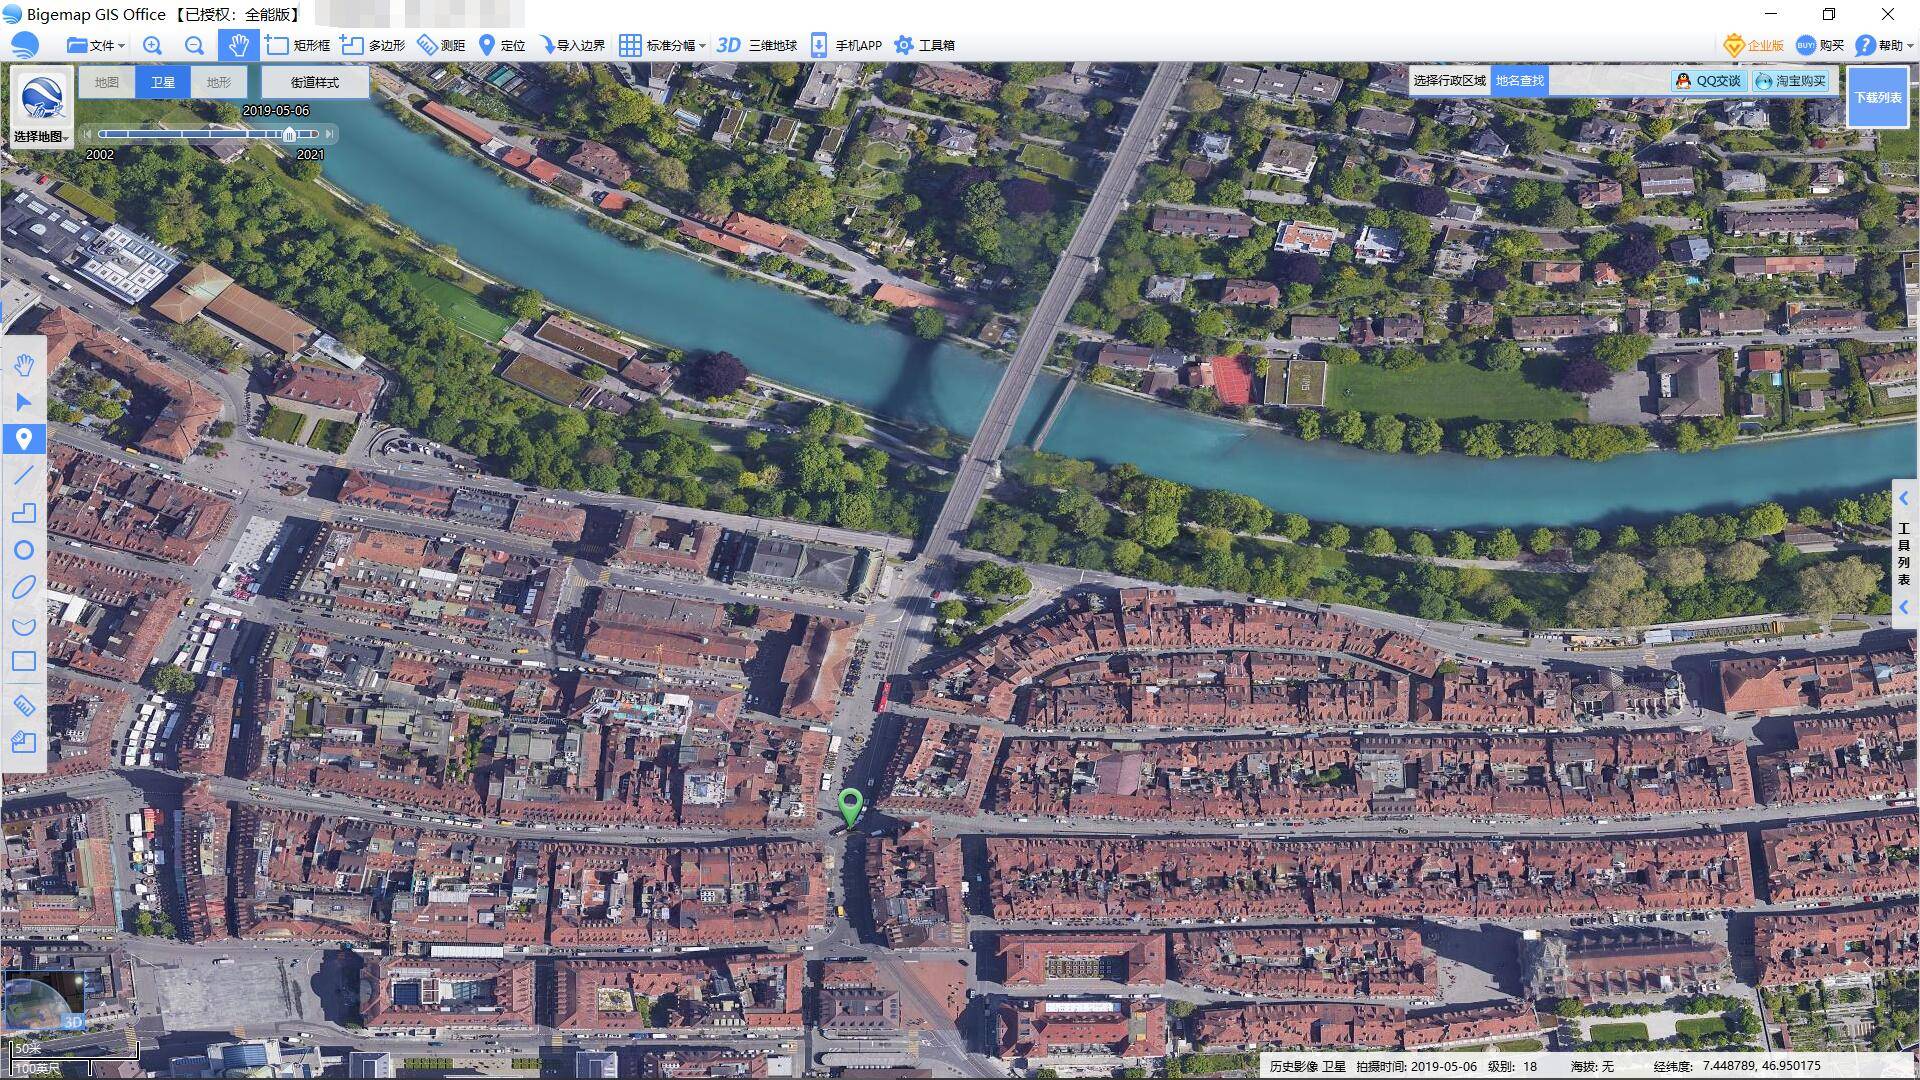The image size is (1920, 1080).
Task: Select the line drawing tool
Action: pyautogui.click(x=24, y=476)
